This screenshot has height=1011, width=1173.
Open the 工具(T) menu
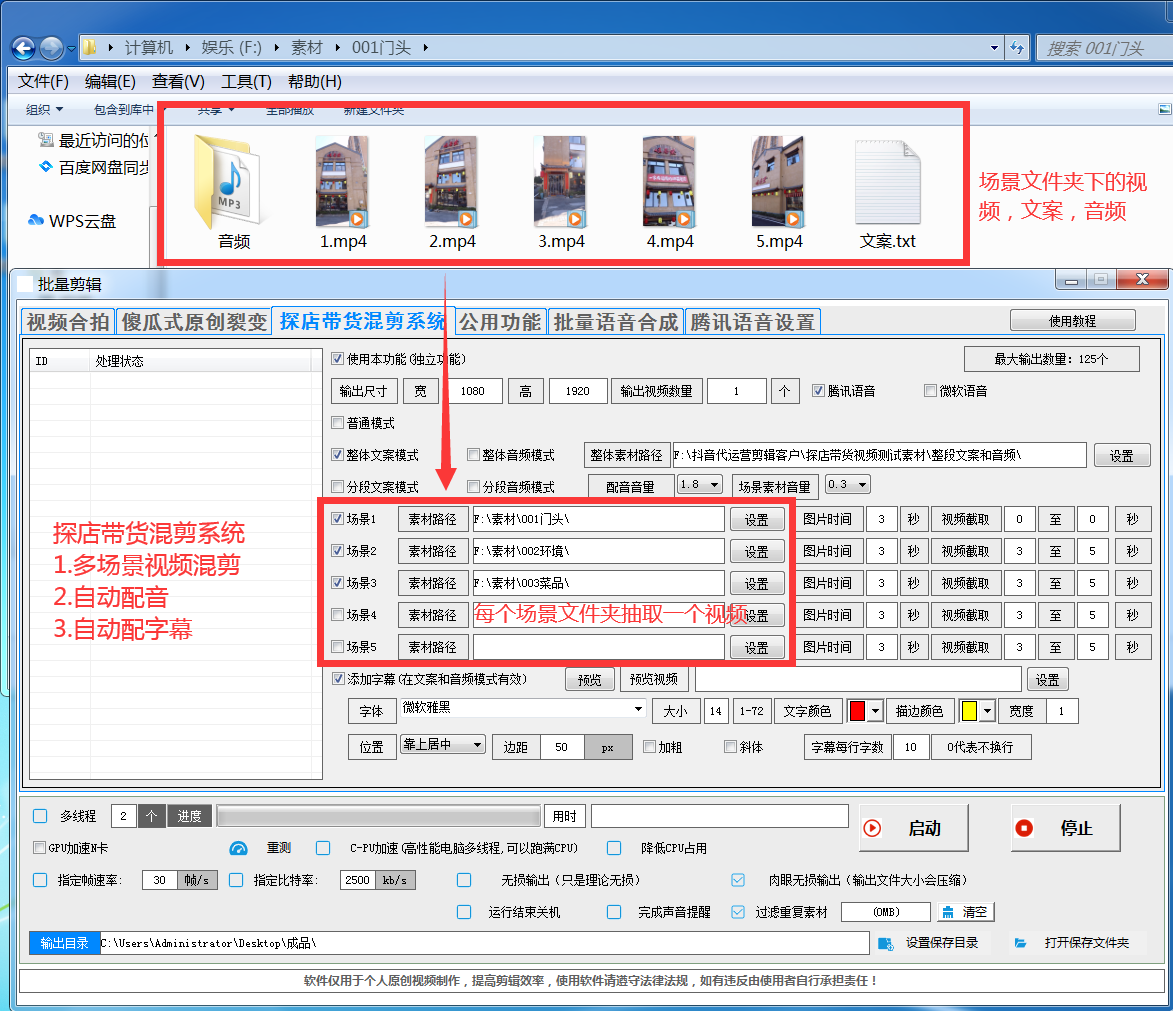pyautogui.click(x=245, y=81)
